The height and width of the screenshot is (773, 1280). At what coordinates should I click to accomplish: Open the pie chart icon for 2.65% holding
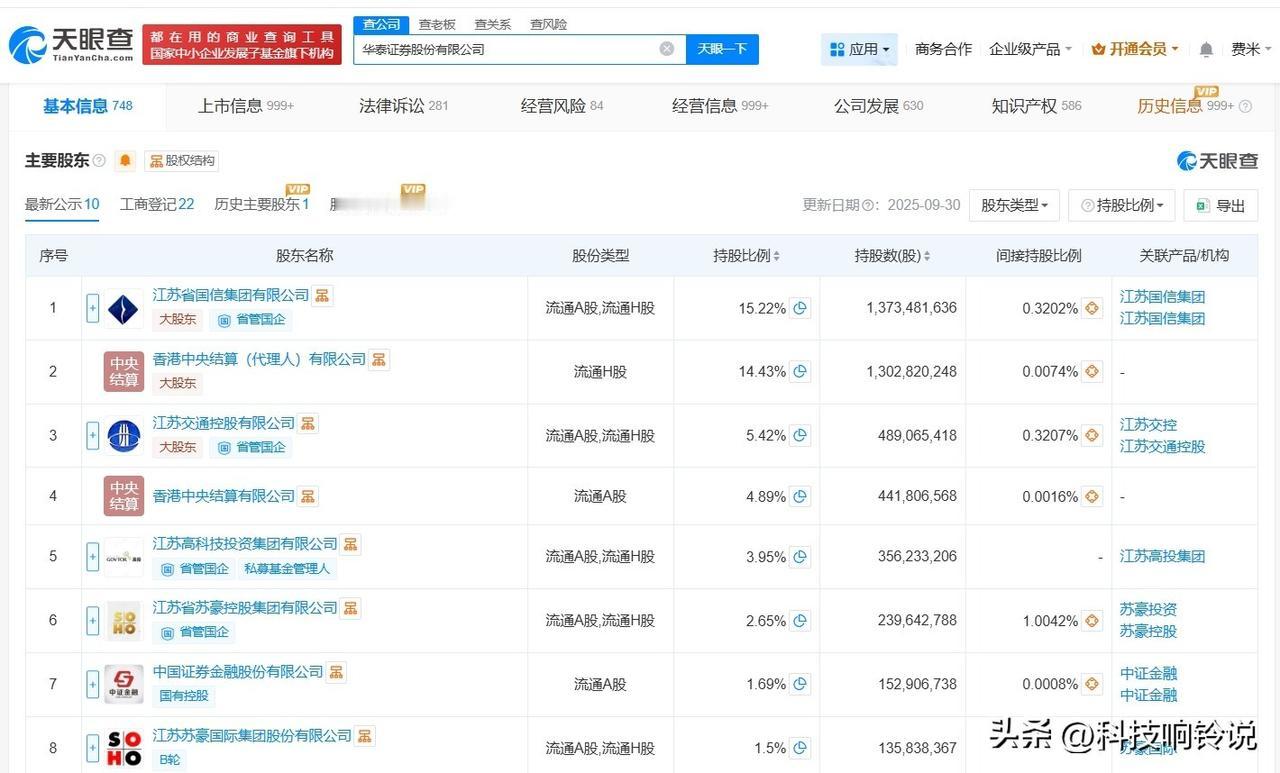pos(800,620)
